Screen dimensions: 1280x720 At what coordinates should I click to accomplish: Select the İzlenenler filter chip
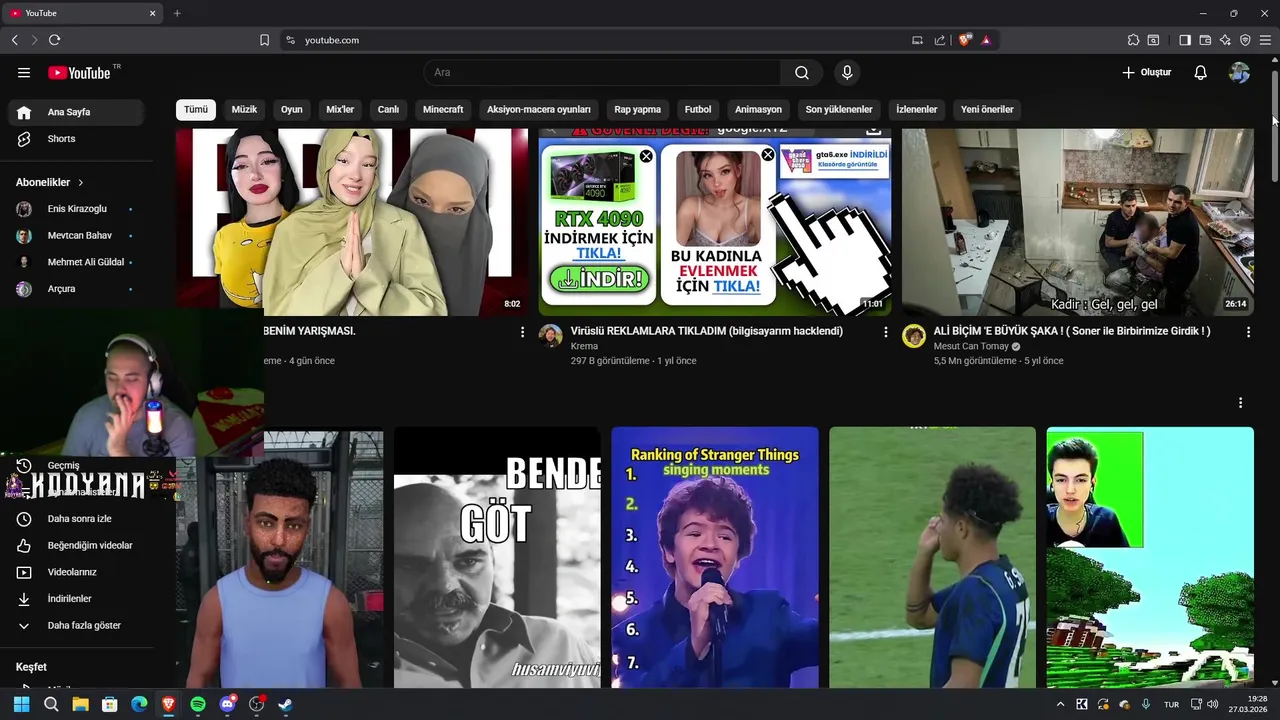pyautogui.click(x=917, y=109)
